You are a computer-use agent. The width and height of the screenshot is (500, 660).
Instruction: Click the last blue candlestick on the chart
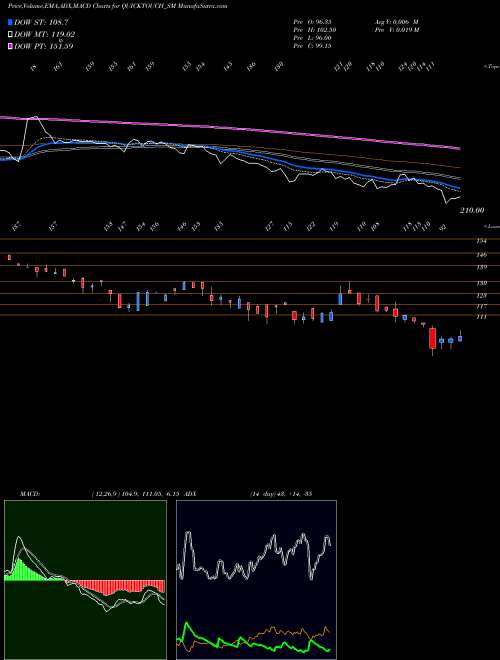click(x=460, y=338)
